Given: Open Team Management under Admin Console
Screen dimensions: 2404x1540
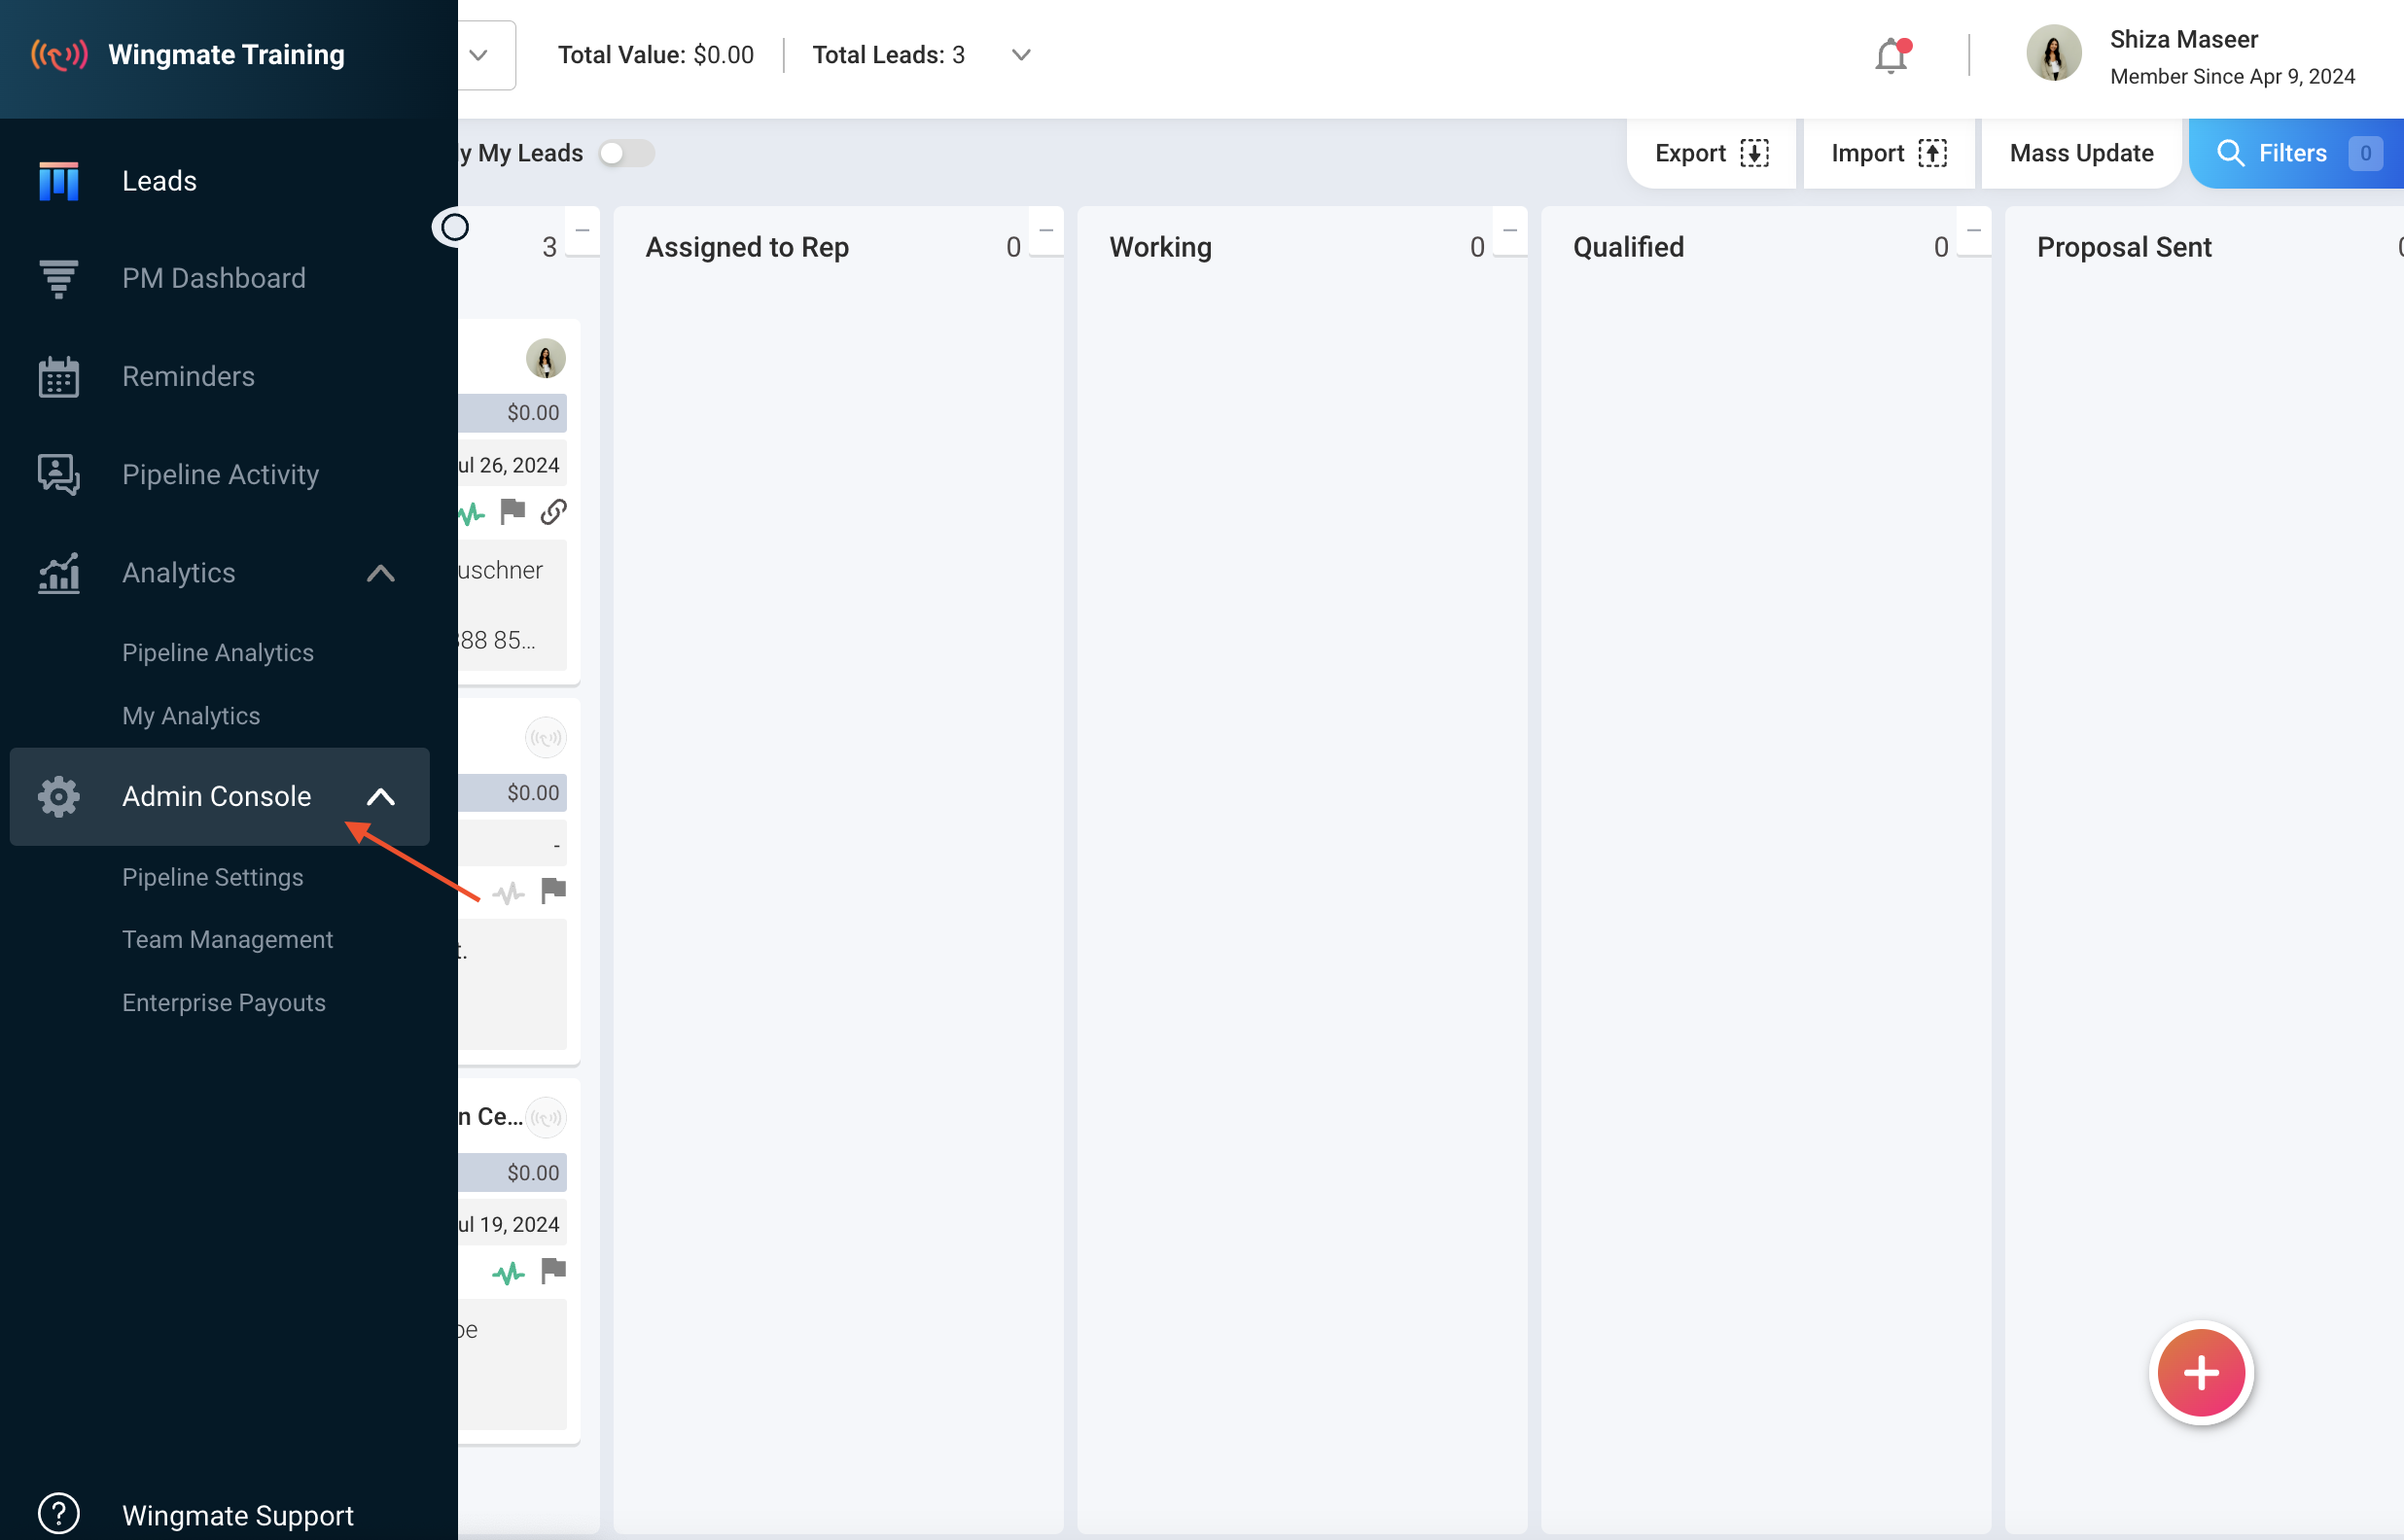Looking at the screenshot, I should pos(227,939).
